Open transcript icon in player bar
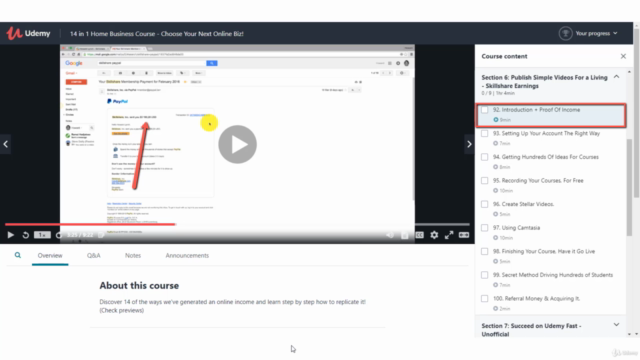The width and height of the screenshot is (640, 360). tap(404, 235)
